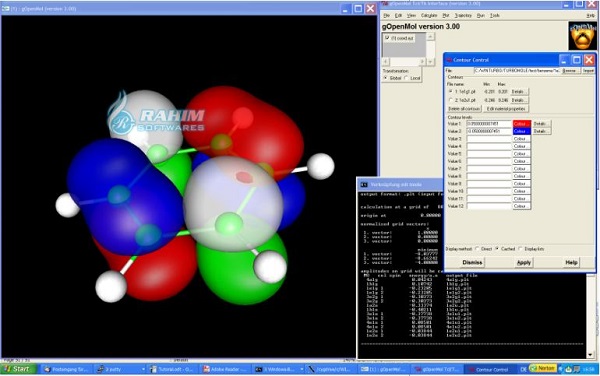600x376 pixels.
Task: Click the Import button
Action: pos(589,71)
